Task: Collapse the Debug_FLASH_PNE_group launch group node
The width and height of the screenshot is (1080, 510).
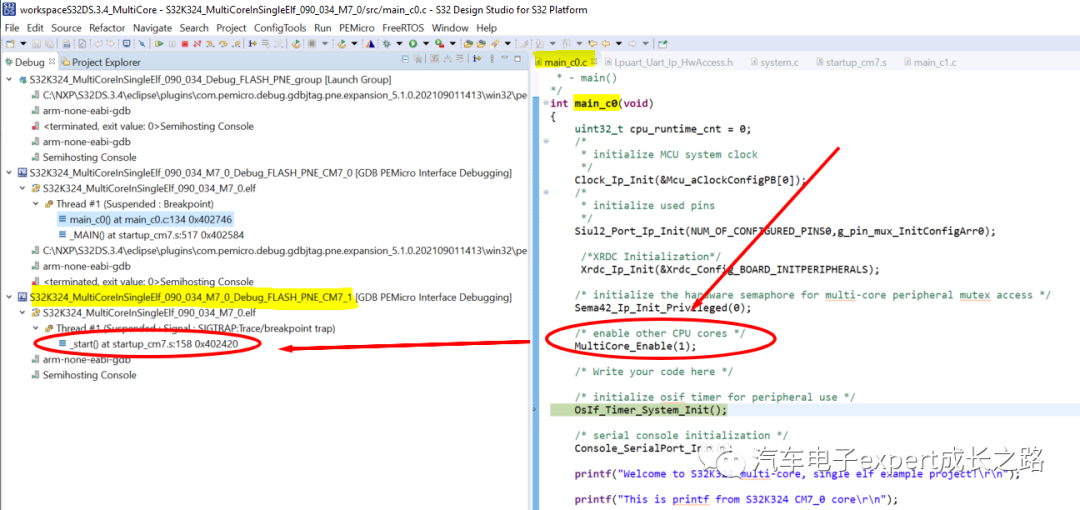Action: (8, 79)
